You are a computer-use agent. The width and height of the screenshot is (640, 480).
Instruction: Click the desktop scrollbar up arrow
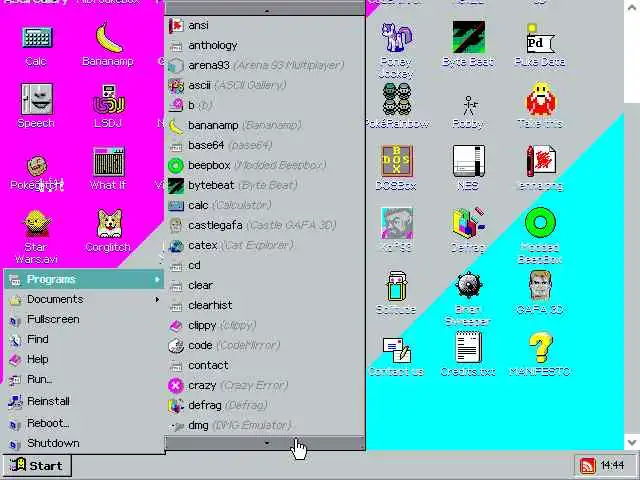(632, 7)
